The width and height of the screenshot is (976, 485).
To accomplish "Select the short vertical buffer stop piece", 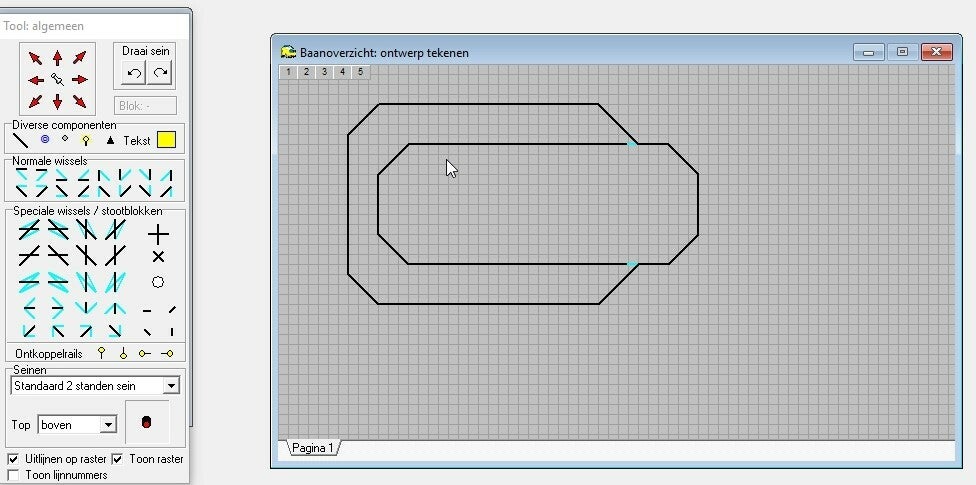I will click(x=172, y=332).
